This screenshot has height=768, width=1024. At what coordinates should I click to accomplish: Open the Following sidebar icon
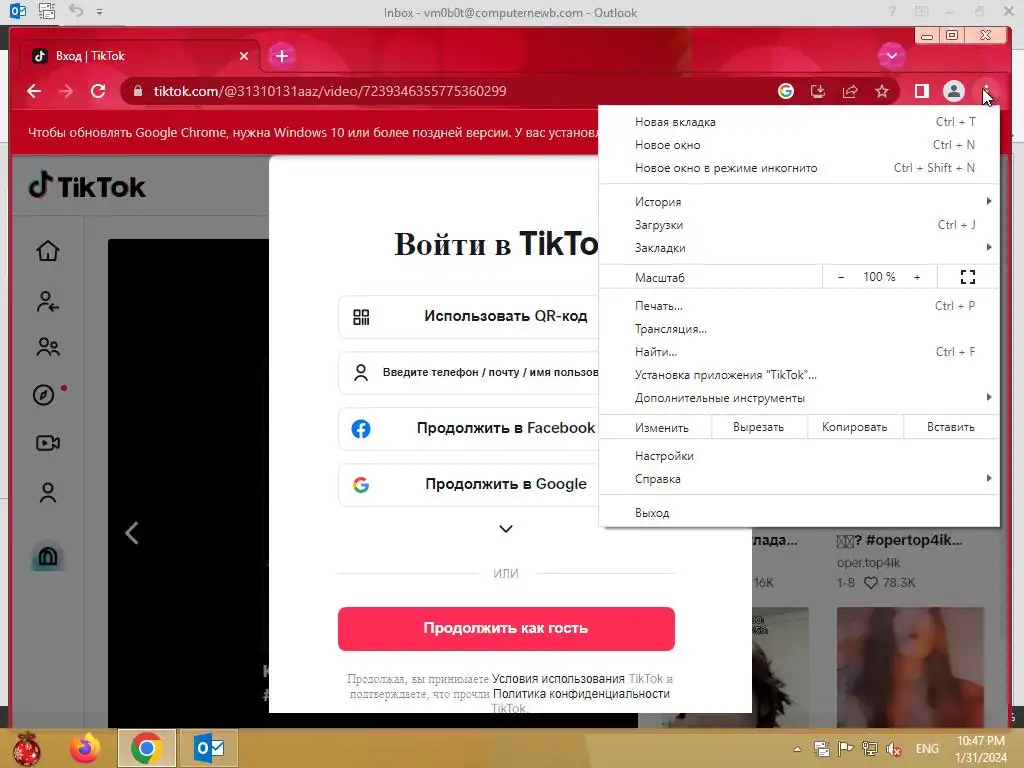tap(48, 301)
